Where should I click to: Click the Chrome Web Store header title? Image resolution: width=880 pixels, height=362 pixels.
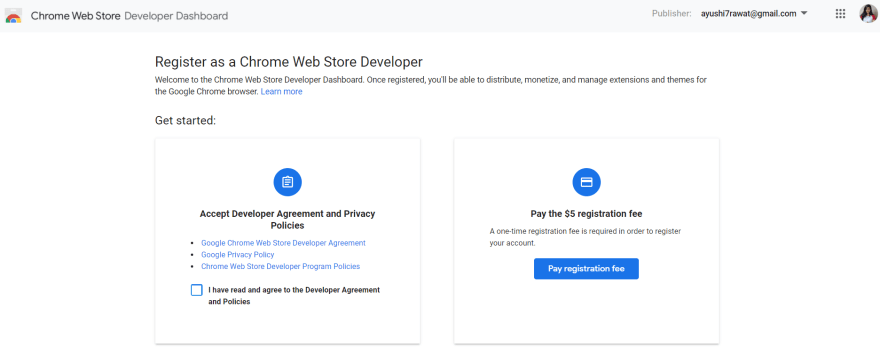76,16
